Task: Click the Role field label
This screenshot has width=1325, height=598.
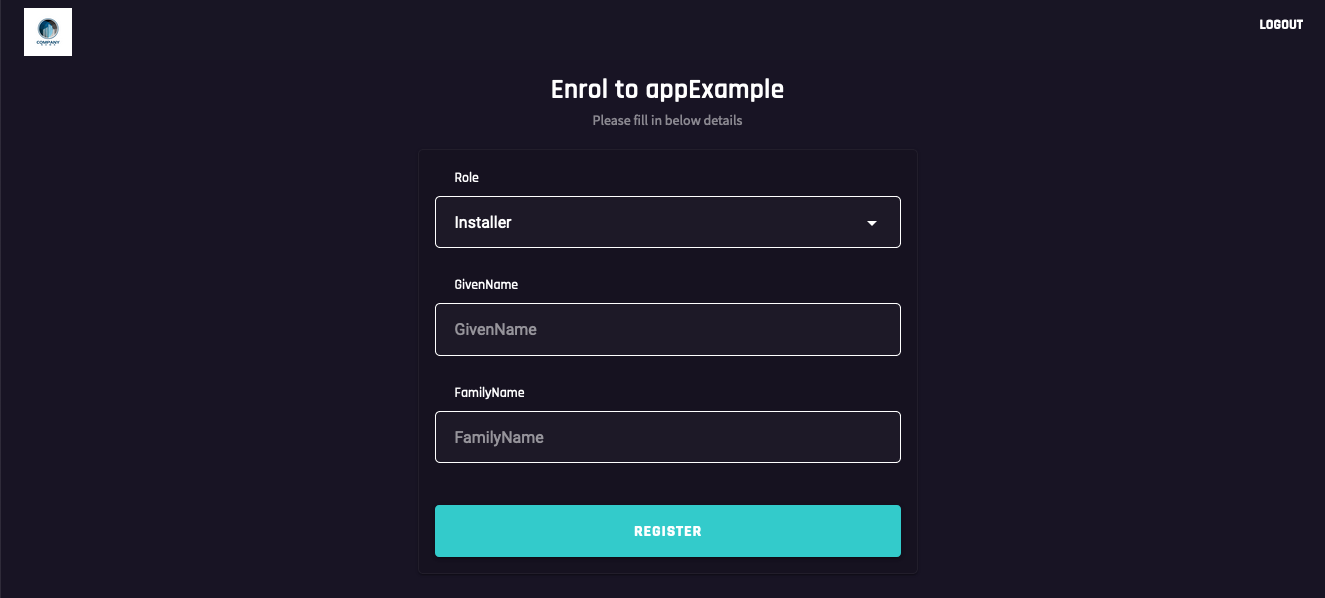Action: tap(467, 177)
